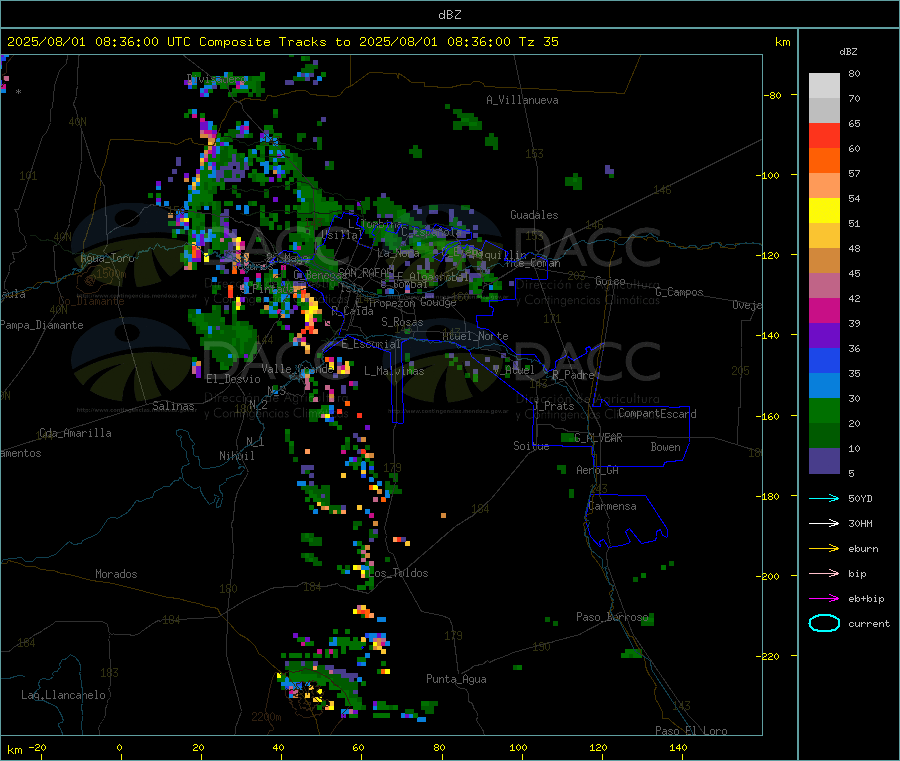
Task: Click the Paso_Barroso map label
Action: pos(612,617)
